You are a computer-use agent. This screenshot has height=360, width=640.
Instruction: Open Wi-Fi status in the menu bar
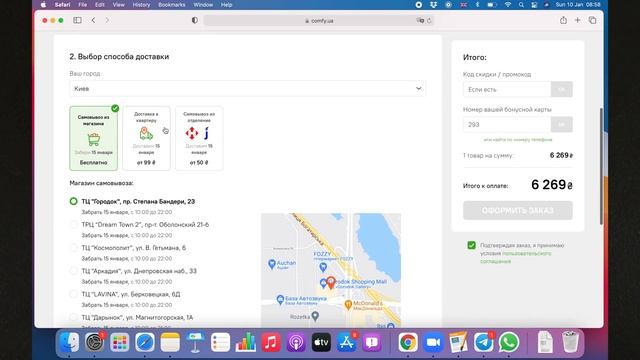508,5
